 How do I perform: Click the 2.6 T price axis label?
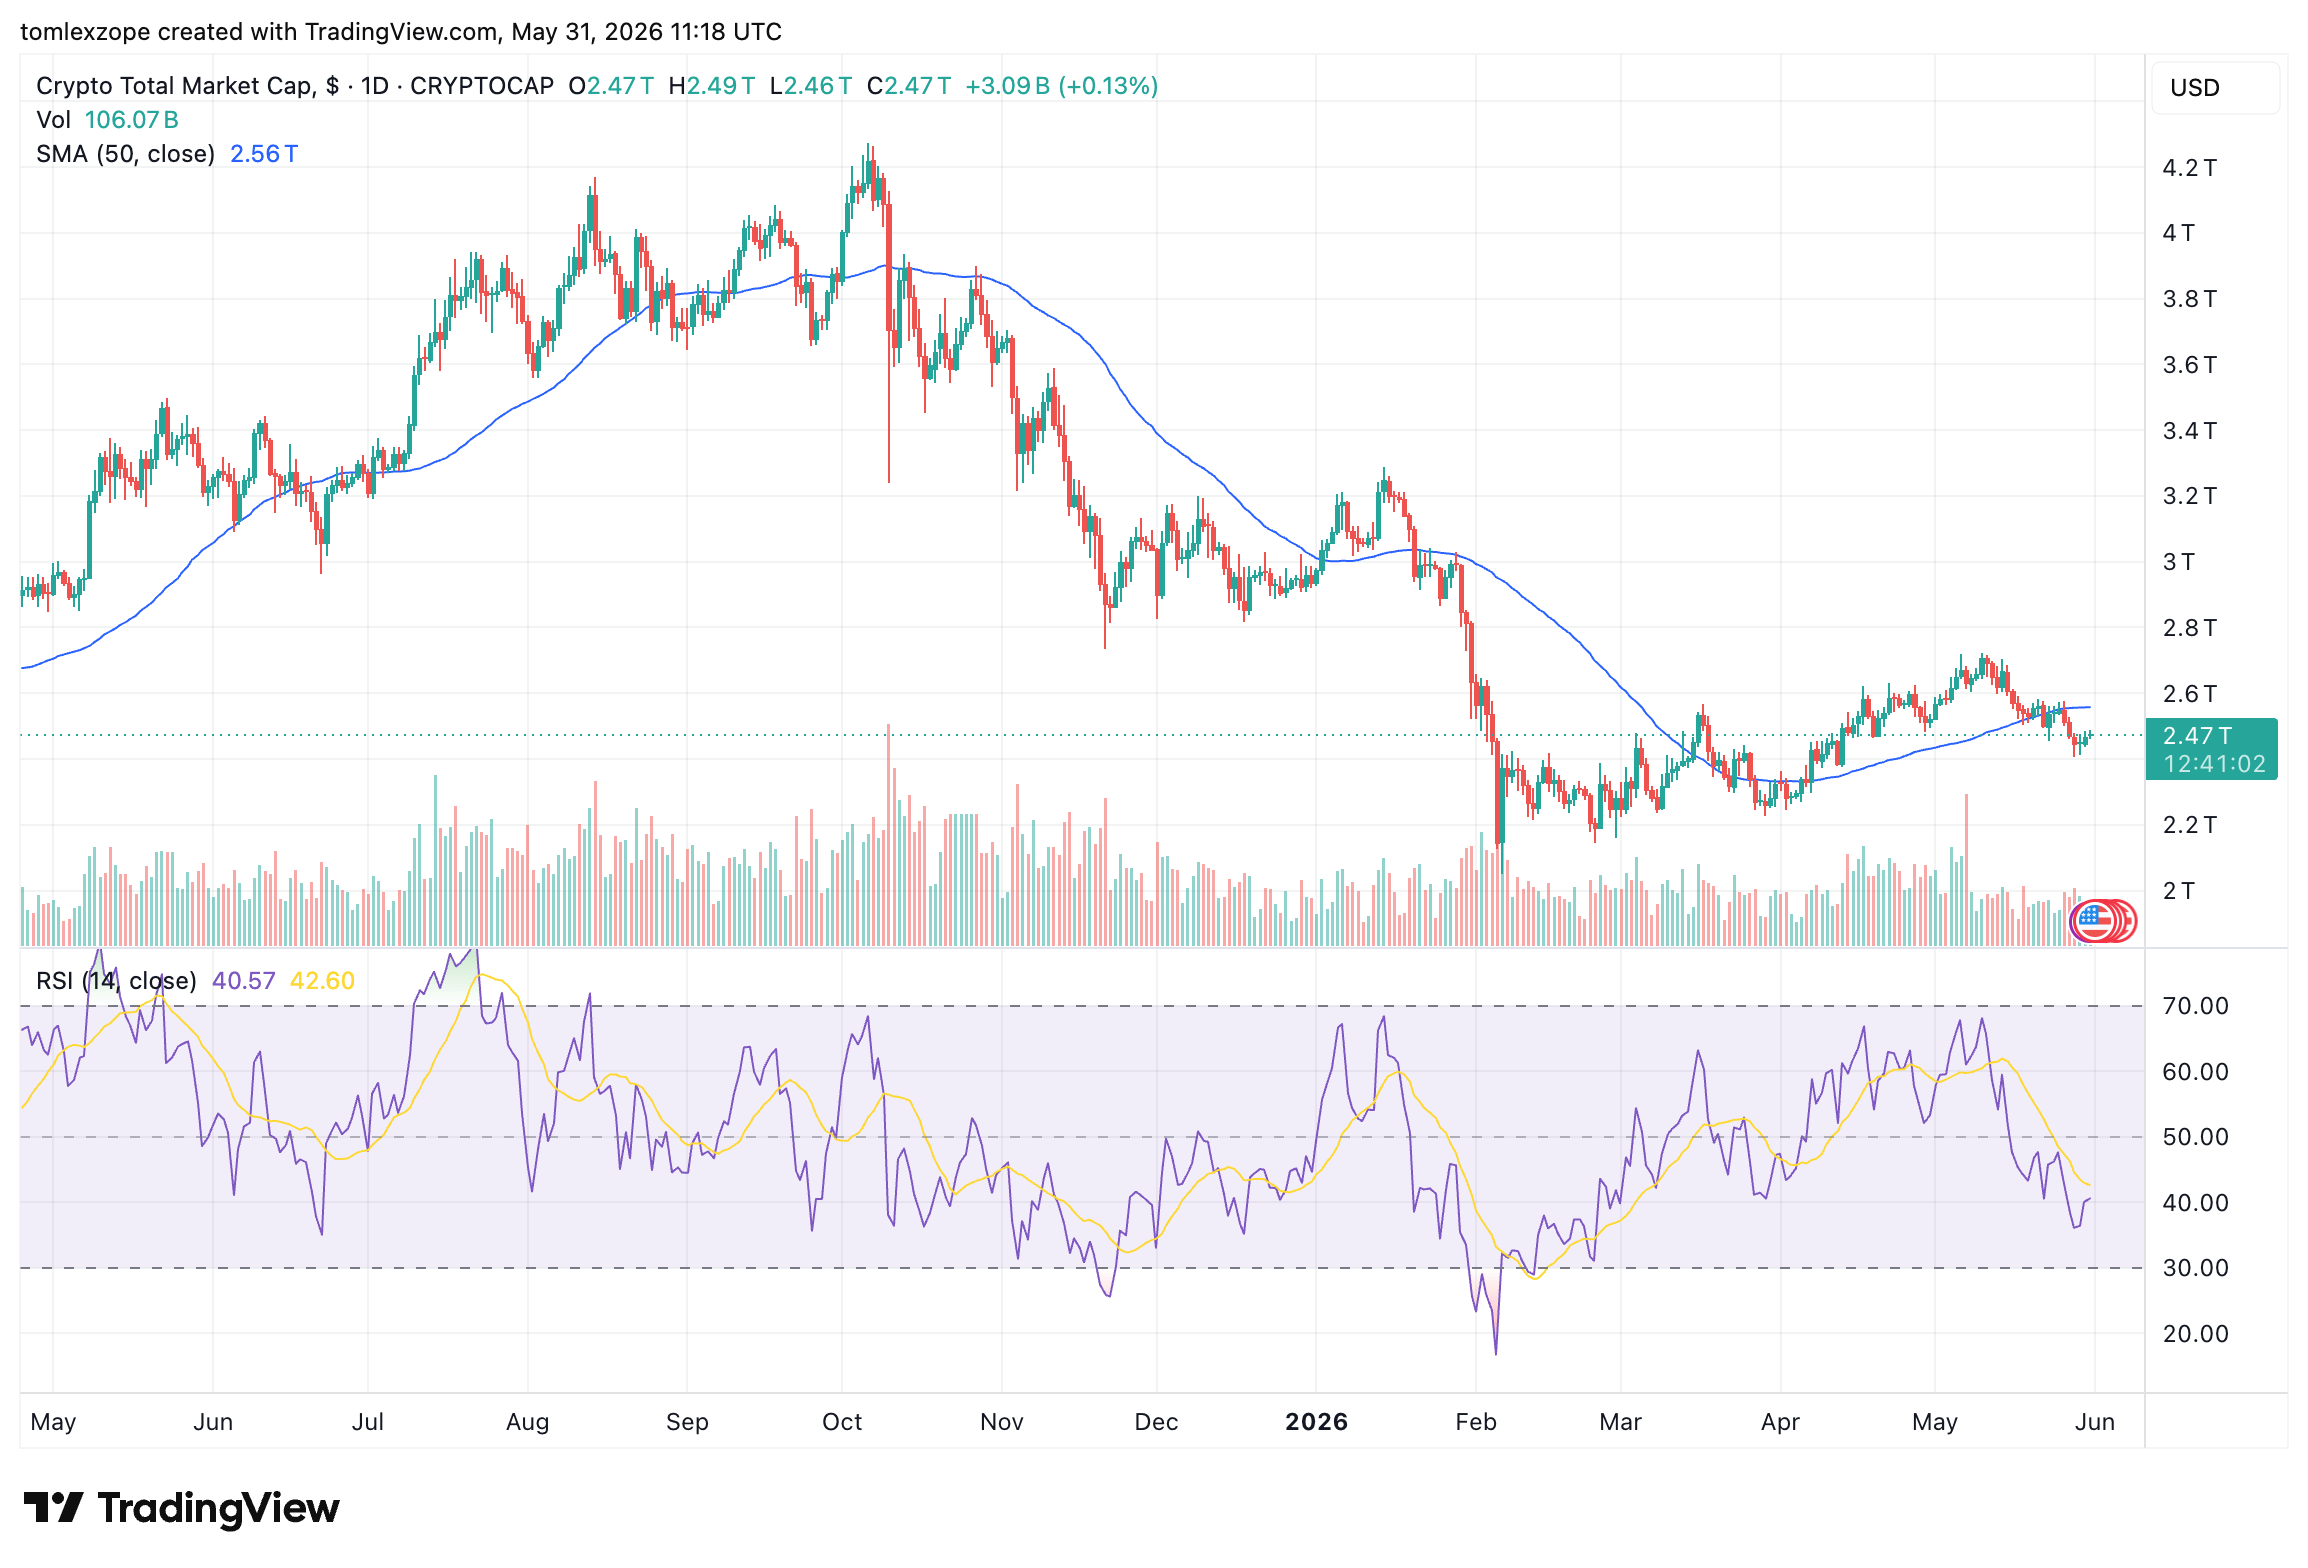coord(2189,694)
